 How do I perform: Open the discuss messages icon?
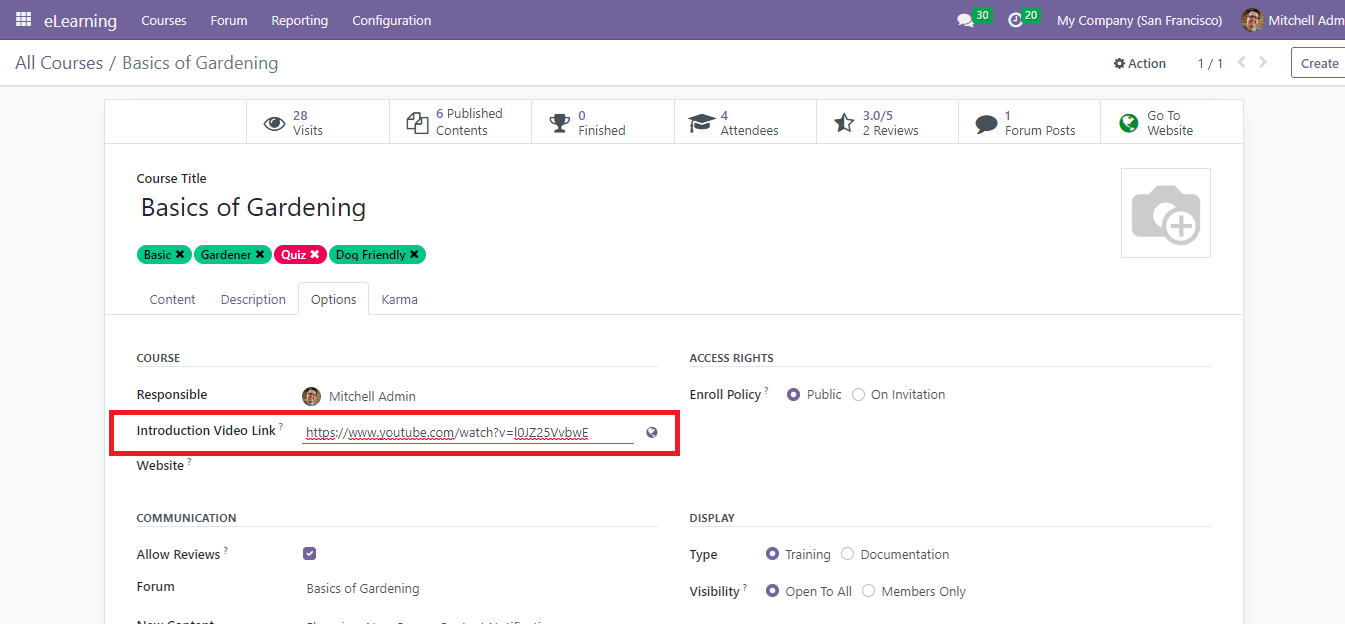(x=965, y=20)
